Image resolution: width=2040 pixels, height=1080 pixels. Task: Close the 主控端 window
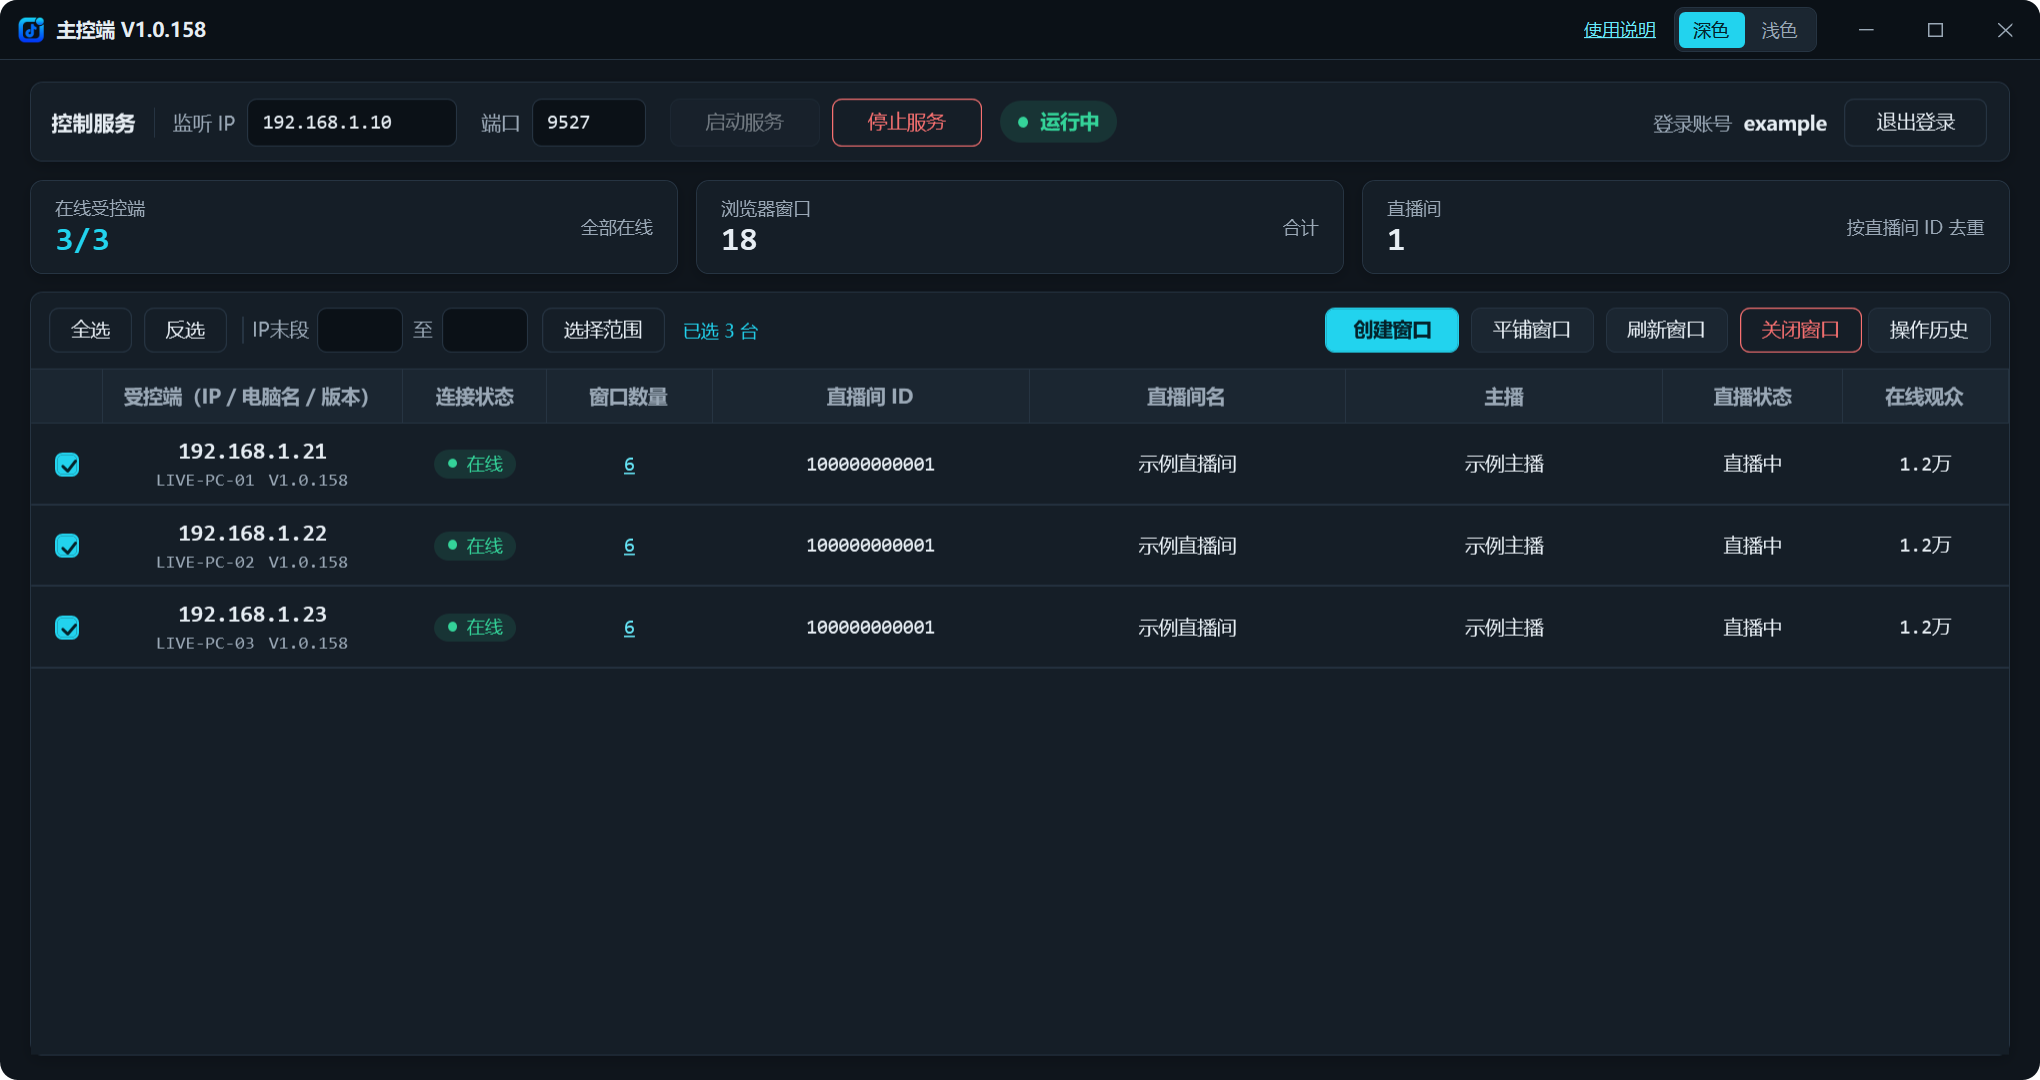tap(2005, 30)
